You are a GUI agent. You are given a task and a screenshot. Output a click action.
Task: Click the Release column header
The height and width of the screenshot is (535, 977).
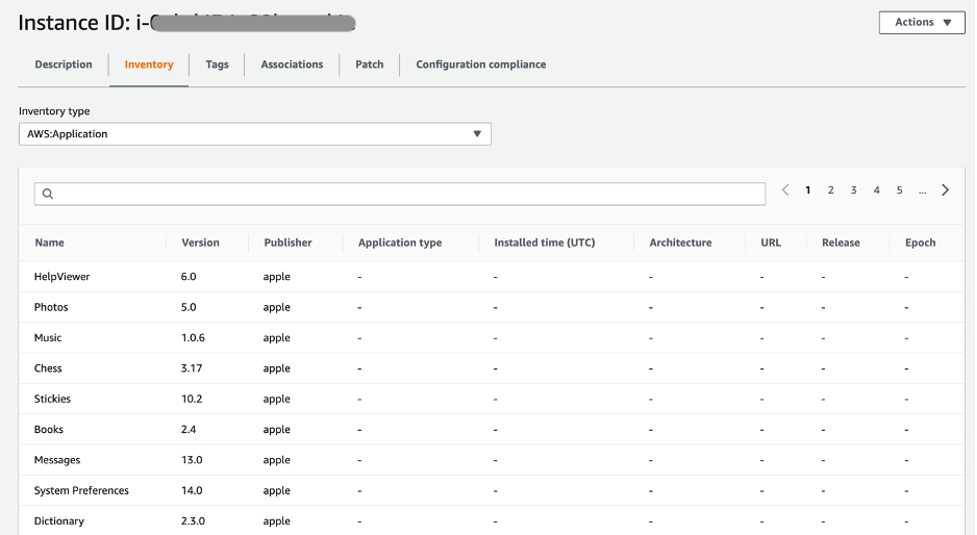pyautogui.click(x=841, y=242)
